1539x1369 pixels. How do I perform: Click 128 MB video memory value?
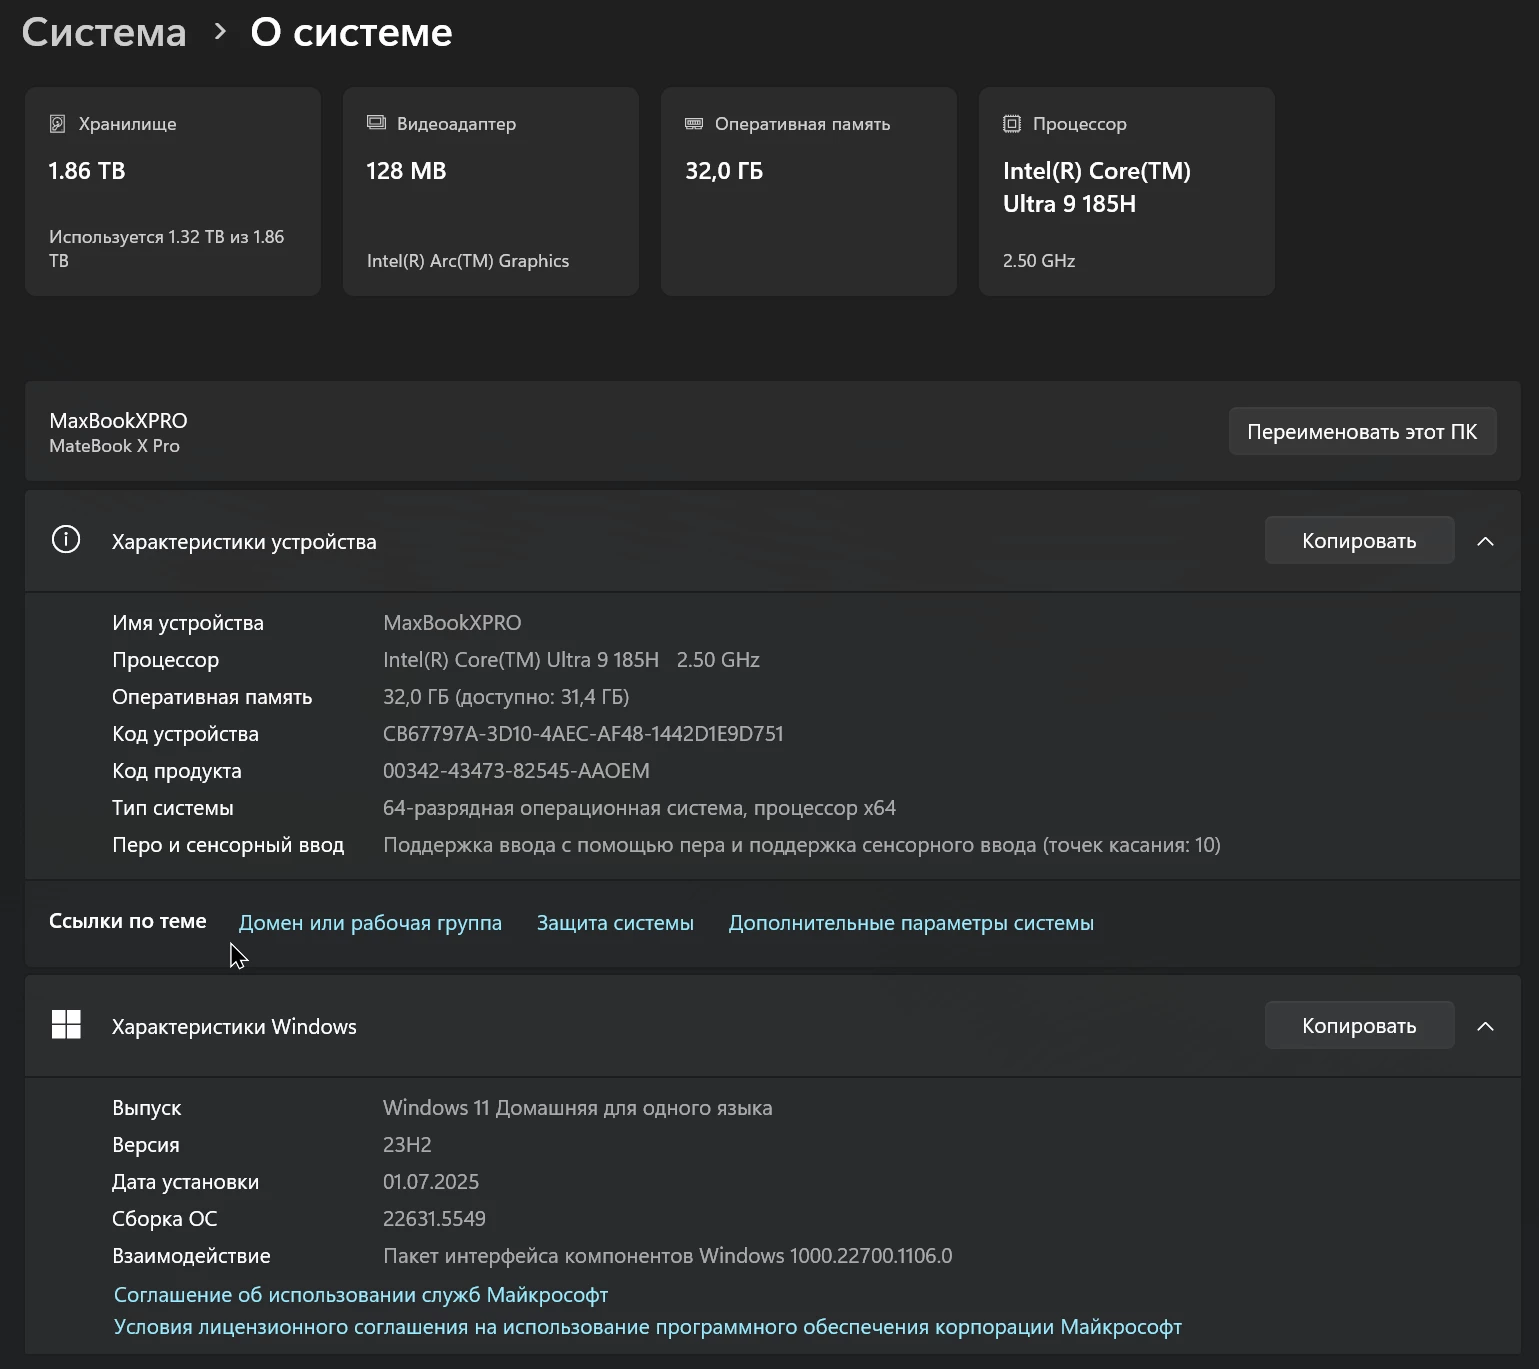point(406,171)
